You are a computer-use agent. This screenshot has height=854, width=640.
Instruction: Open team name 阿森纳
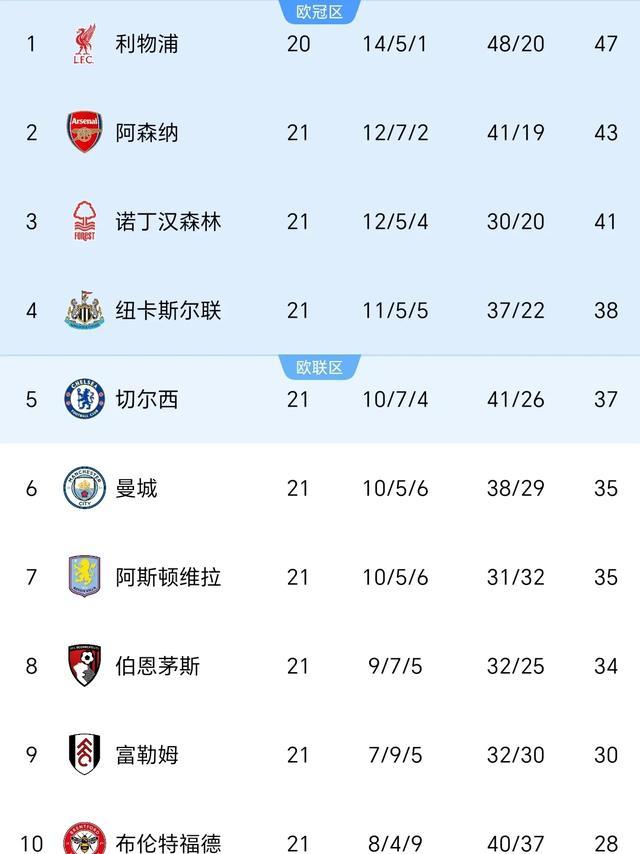pyautogui.click(x=147, y=132)
